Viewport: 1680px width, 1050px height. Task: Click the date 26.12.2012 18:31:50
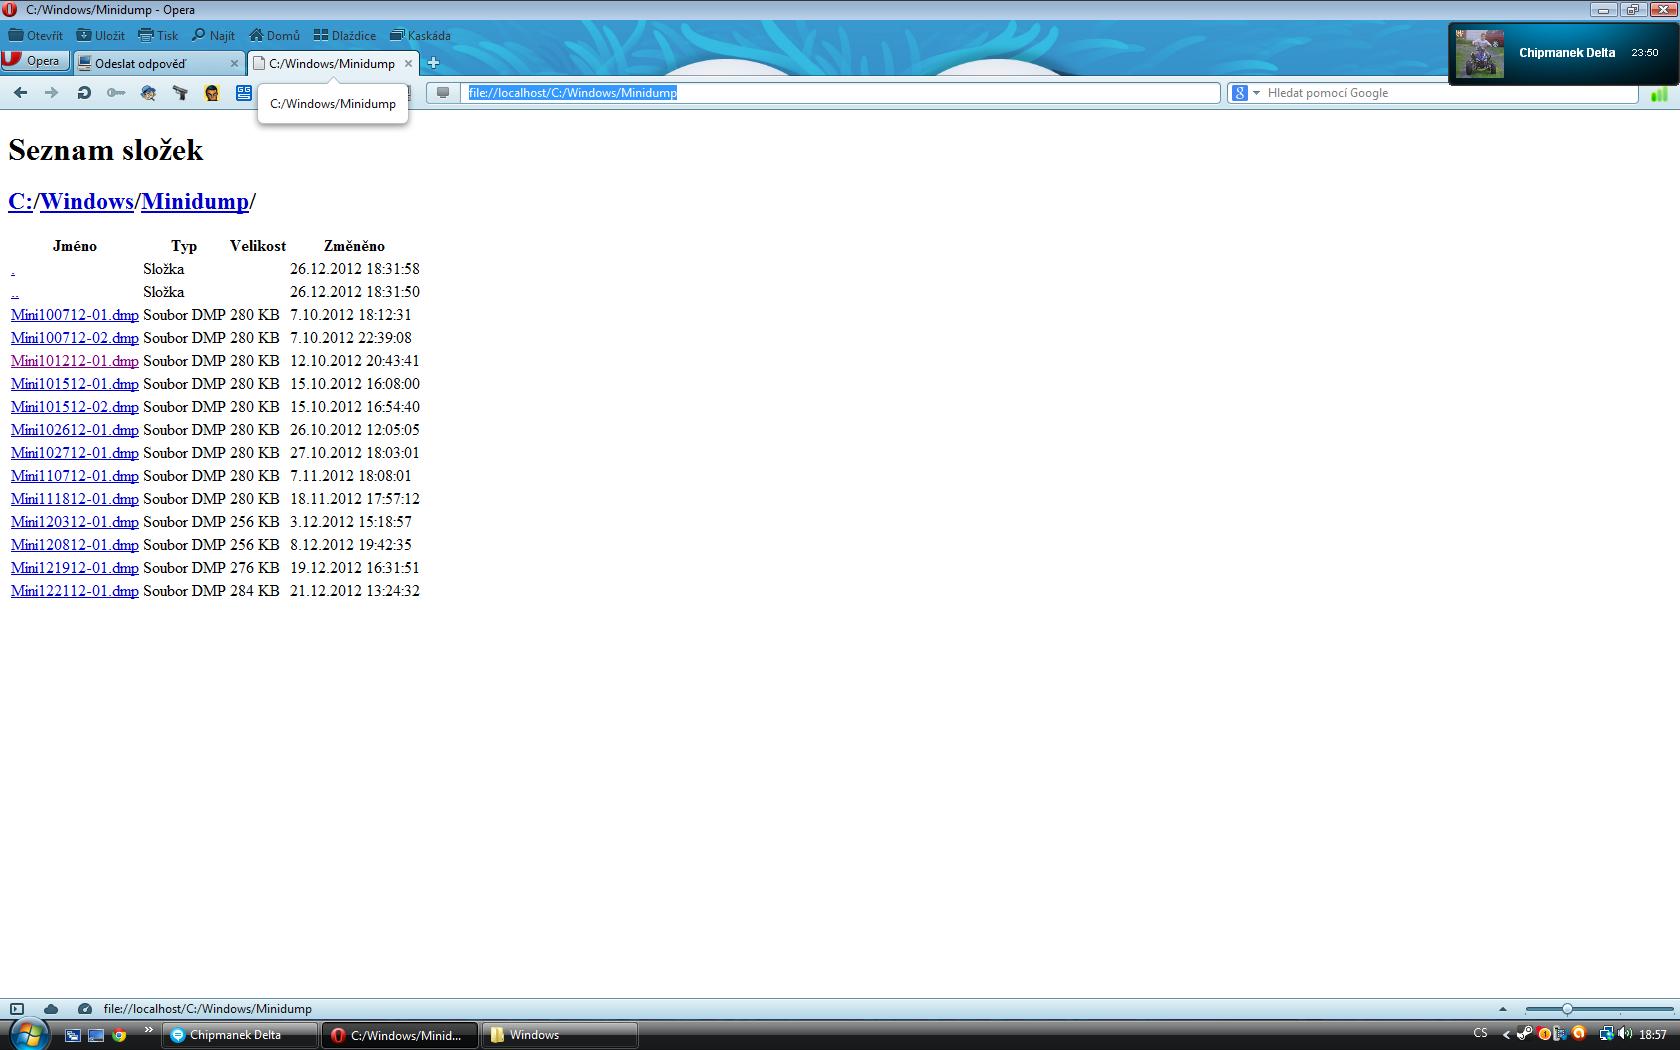click(355, 292)
